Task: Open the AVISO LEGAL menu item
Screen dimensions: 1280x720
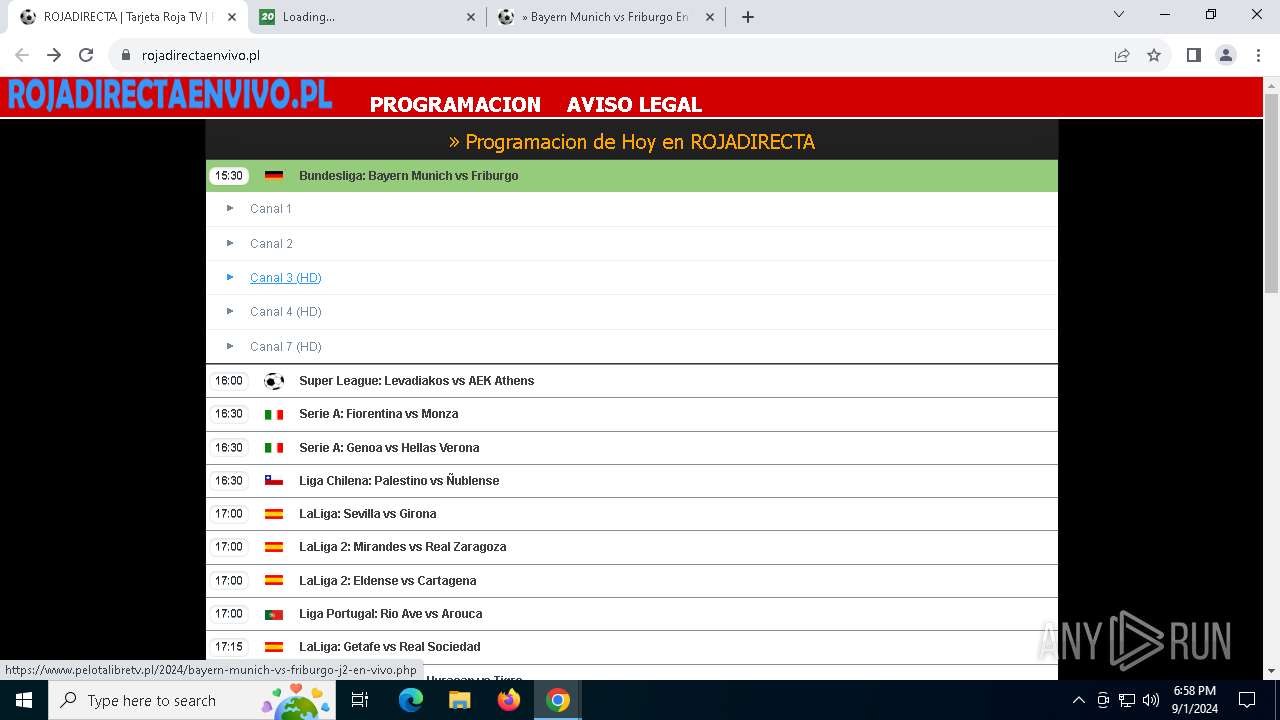Action: [x=634, y=104]
